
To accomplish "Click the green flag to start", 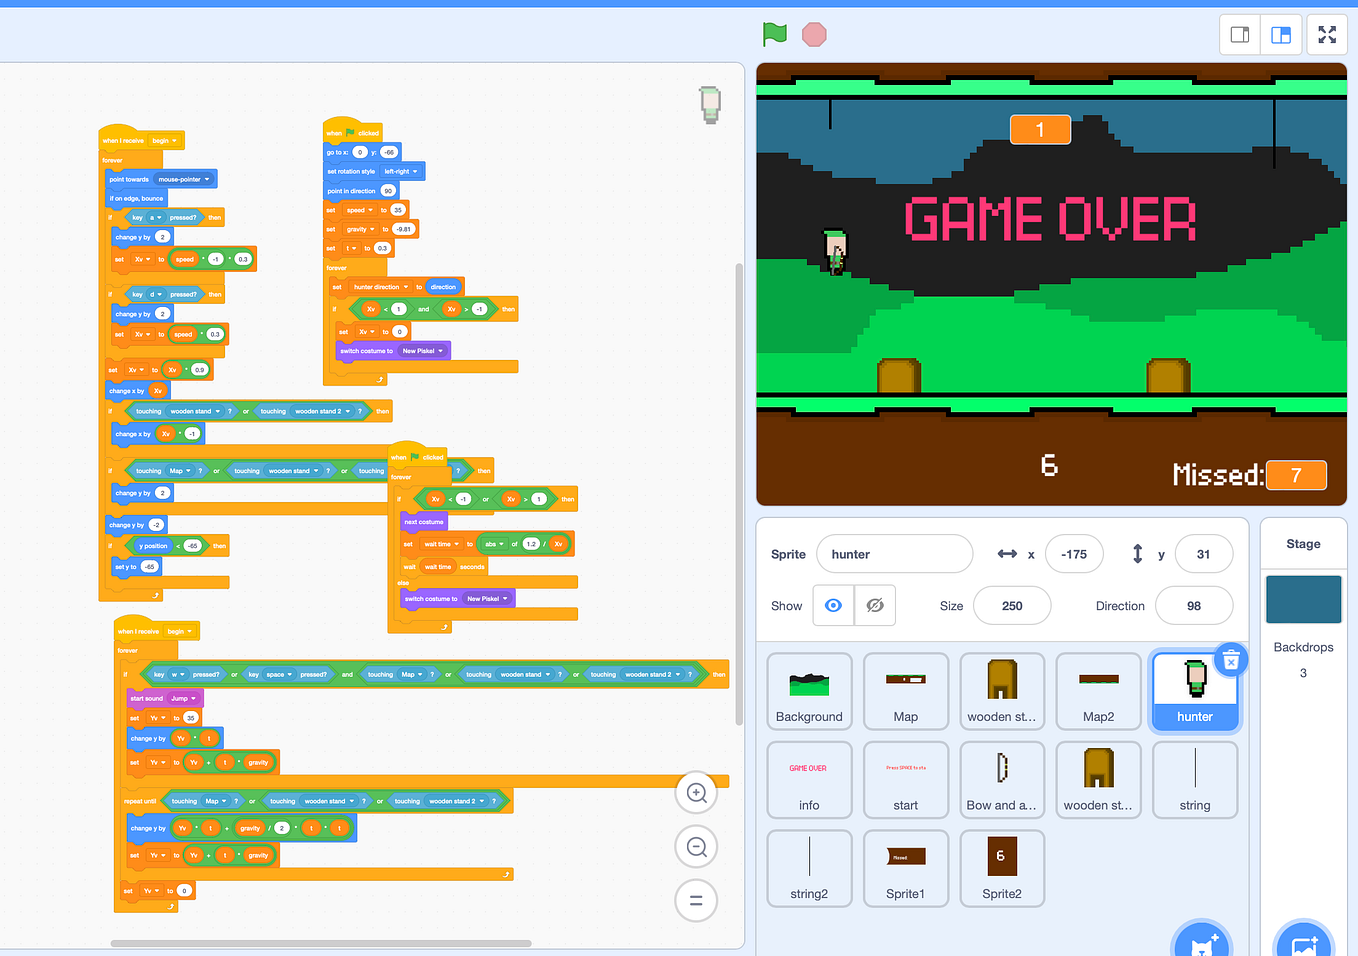I will [x=775, y=34].
